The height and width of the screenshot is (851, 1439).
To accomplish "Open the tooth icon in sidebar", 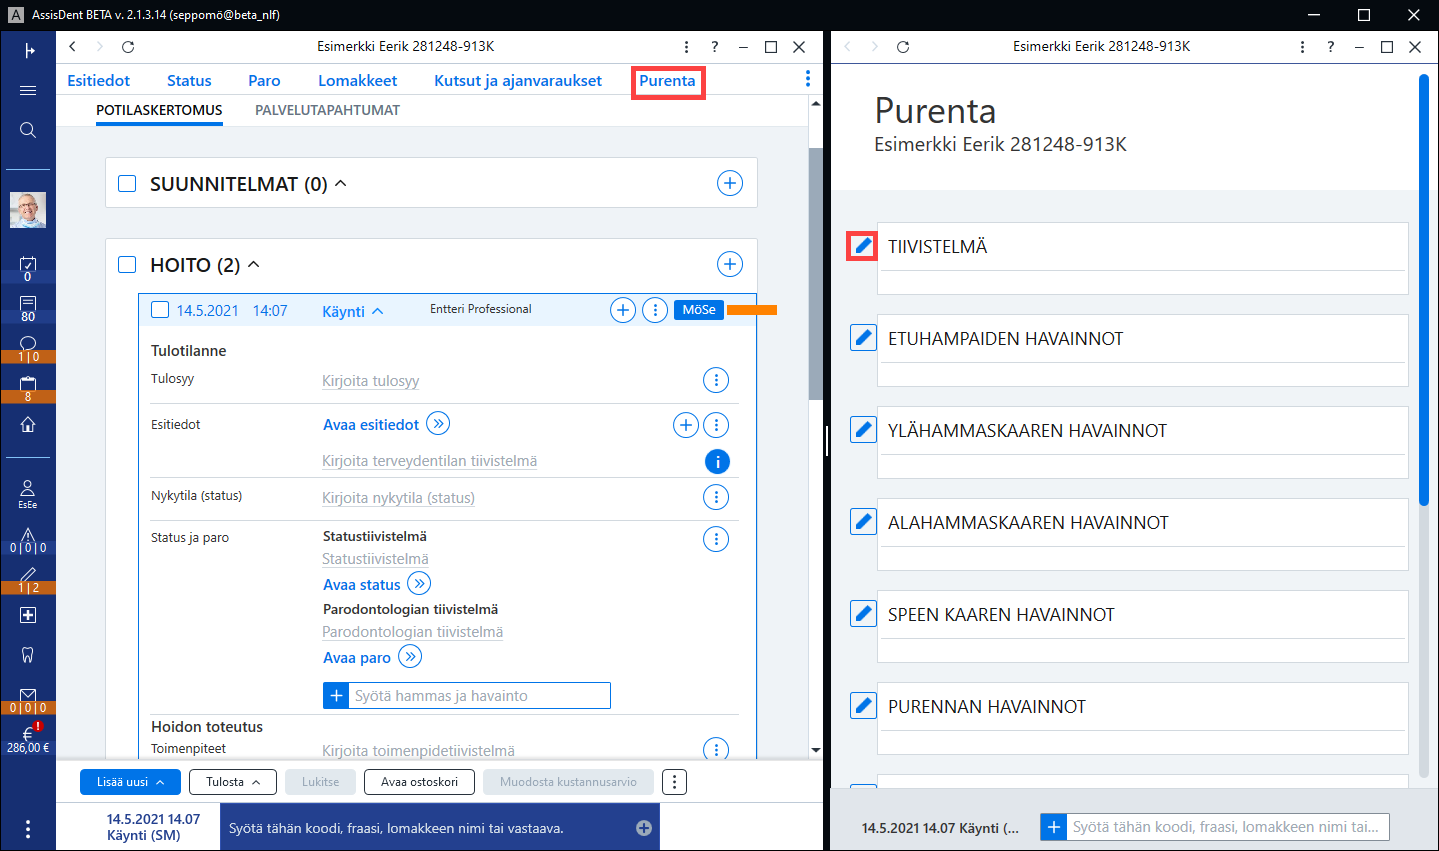I will coord(28,655).
